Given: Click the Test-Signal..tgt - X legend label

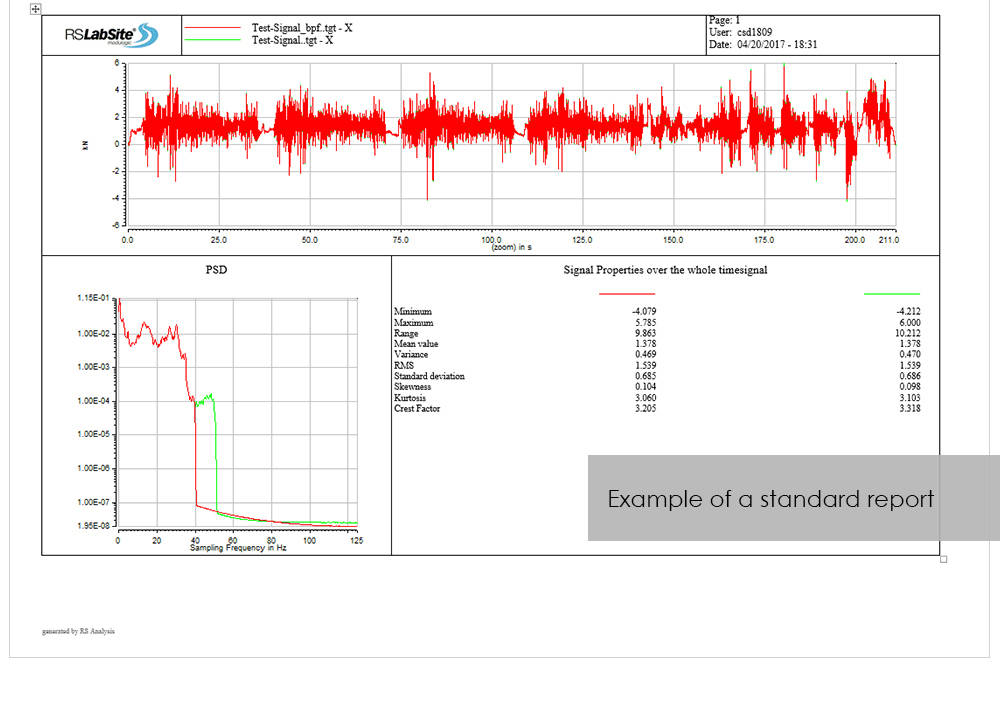Looking at the screenshot, I should (x=292, y=41).
